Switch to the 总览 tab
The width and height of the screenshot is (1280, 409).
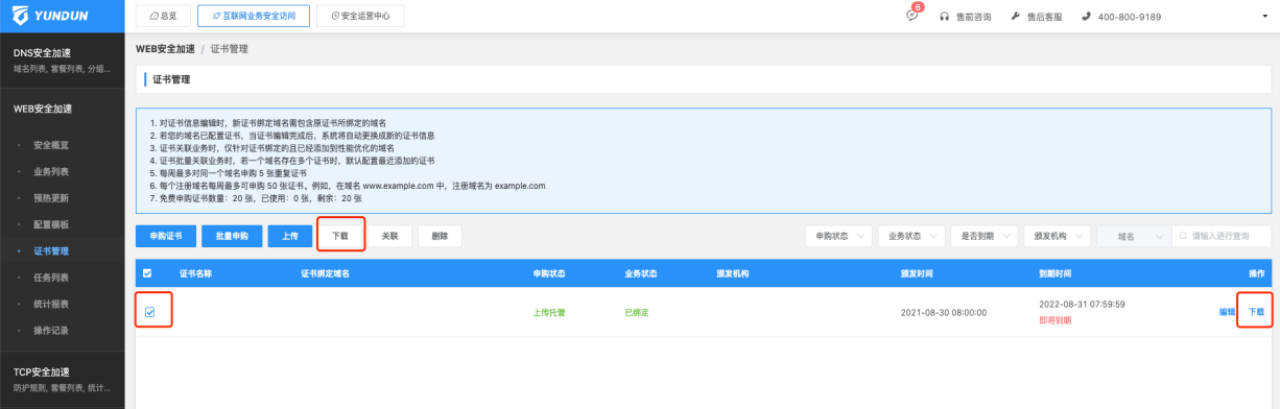(163, 16)
